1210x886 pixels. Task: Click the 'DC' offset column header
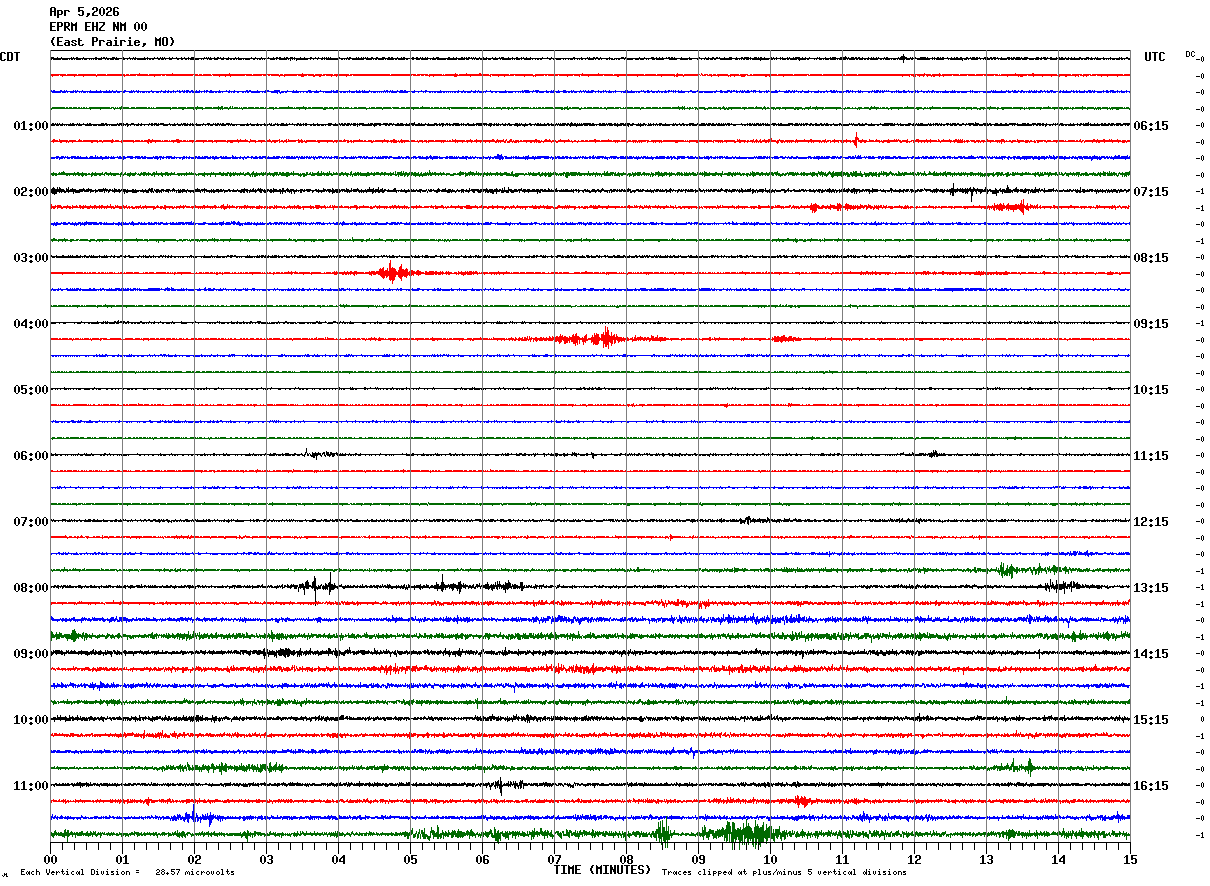[x=1190, y=54]
